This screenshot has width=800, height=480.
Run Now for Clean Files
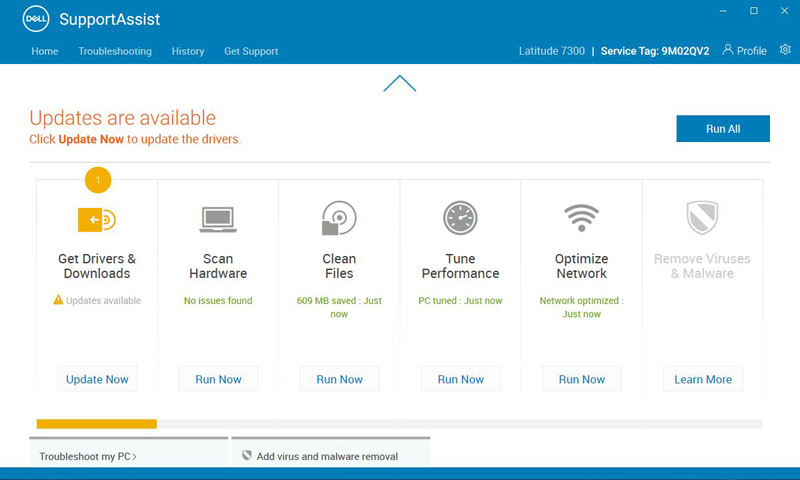[x=339, y=379]
